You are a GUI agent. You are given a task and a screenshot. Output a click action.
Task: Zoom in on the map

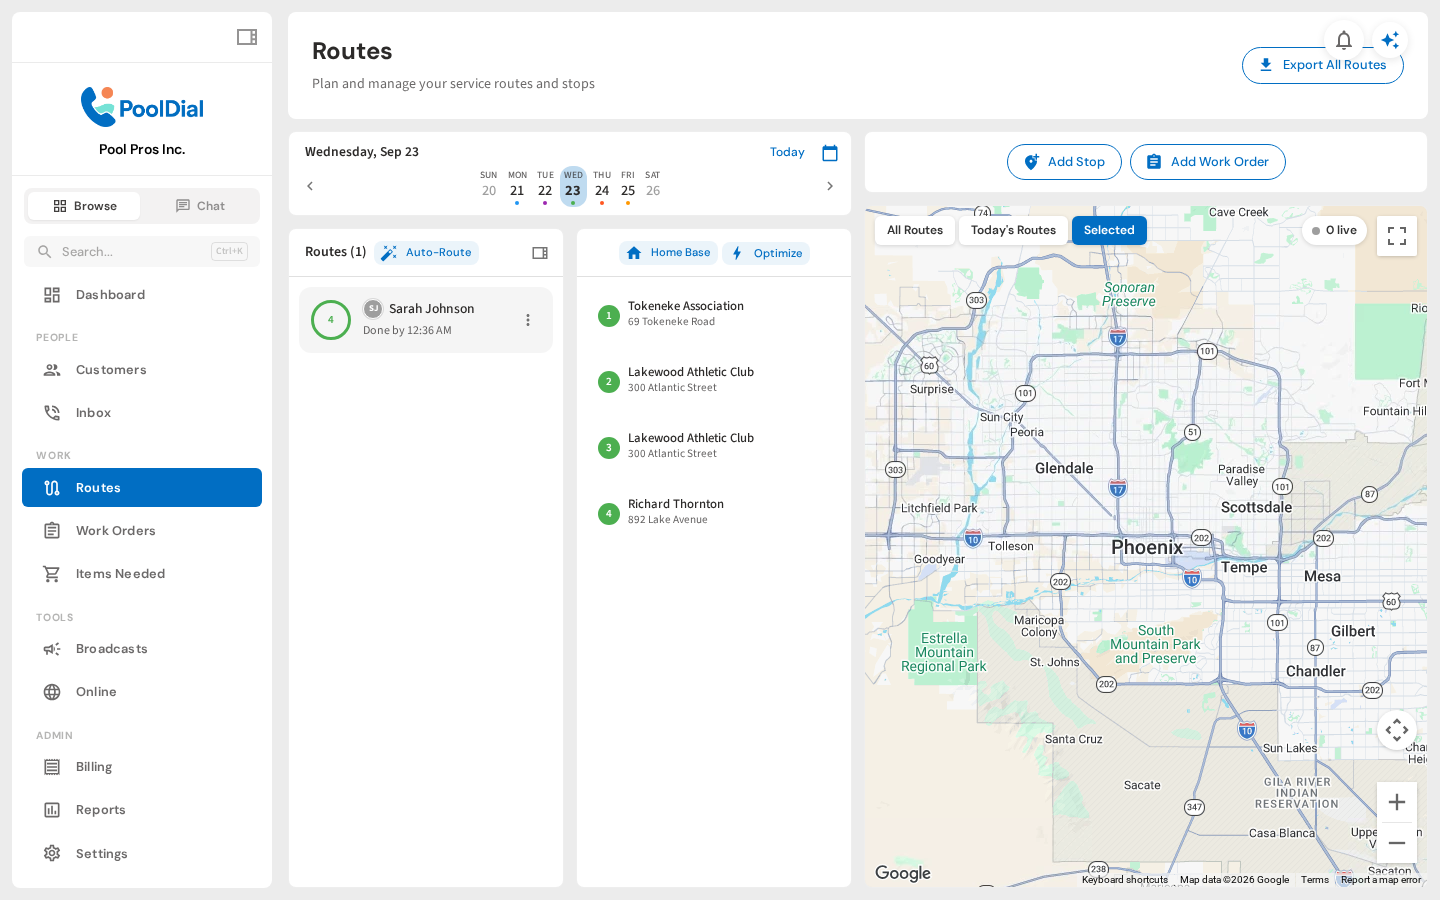tap(1397, 802)
